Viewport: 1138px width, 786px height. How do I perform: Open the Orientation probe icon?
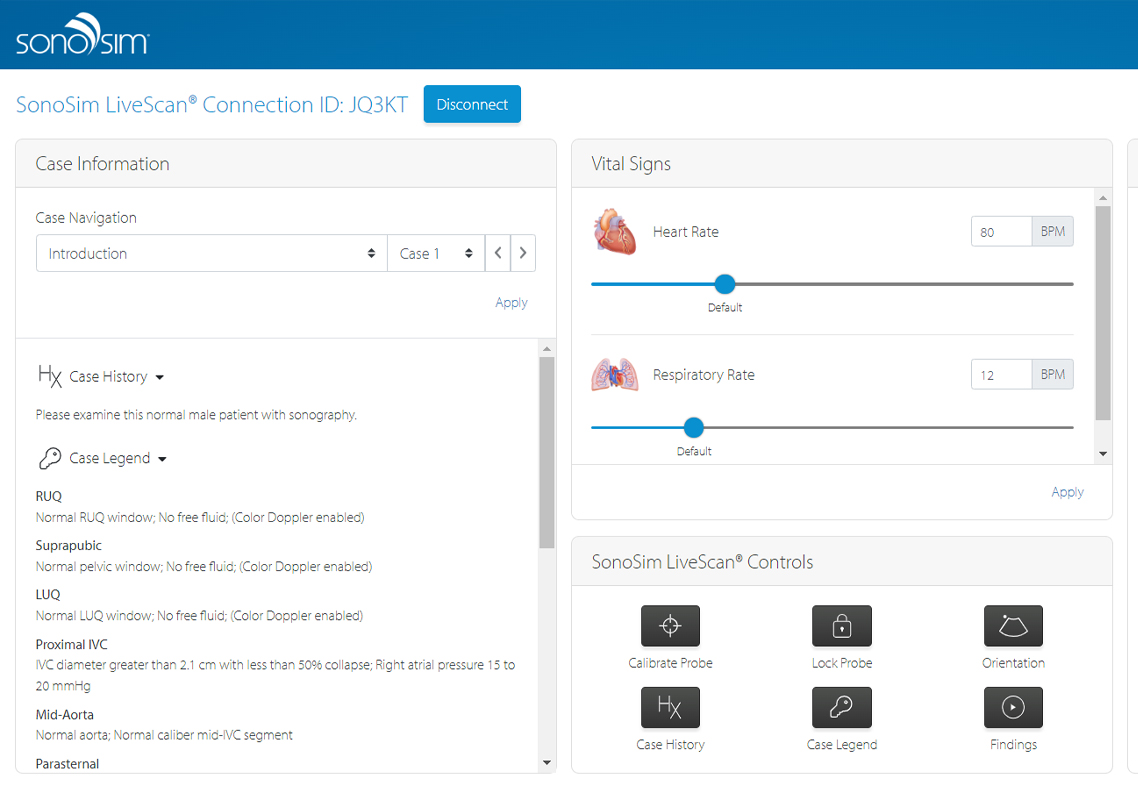(x=1012, y=626)
